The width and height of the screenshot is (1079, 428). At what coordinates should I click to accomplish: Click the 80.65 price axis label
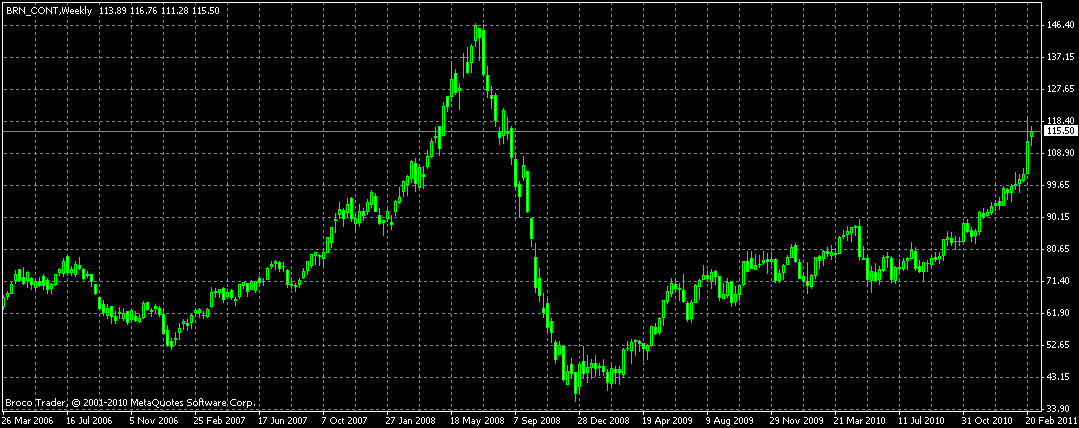(1058, 248)
